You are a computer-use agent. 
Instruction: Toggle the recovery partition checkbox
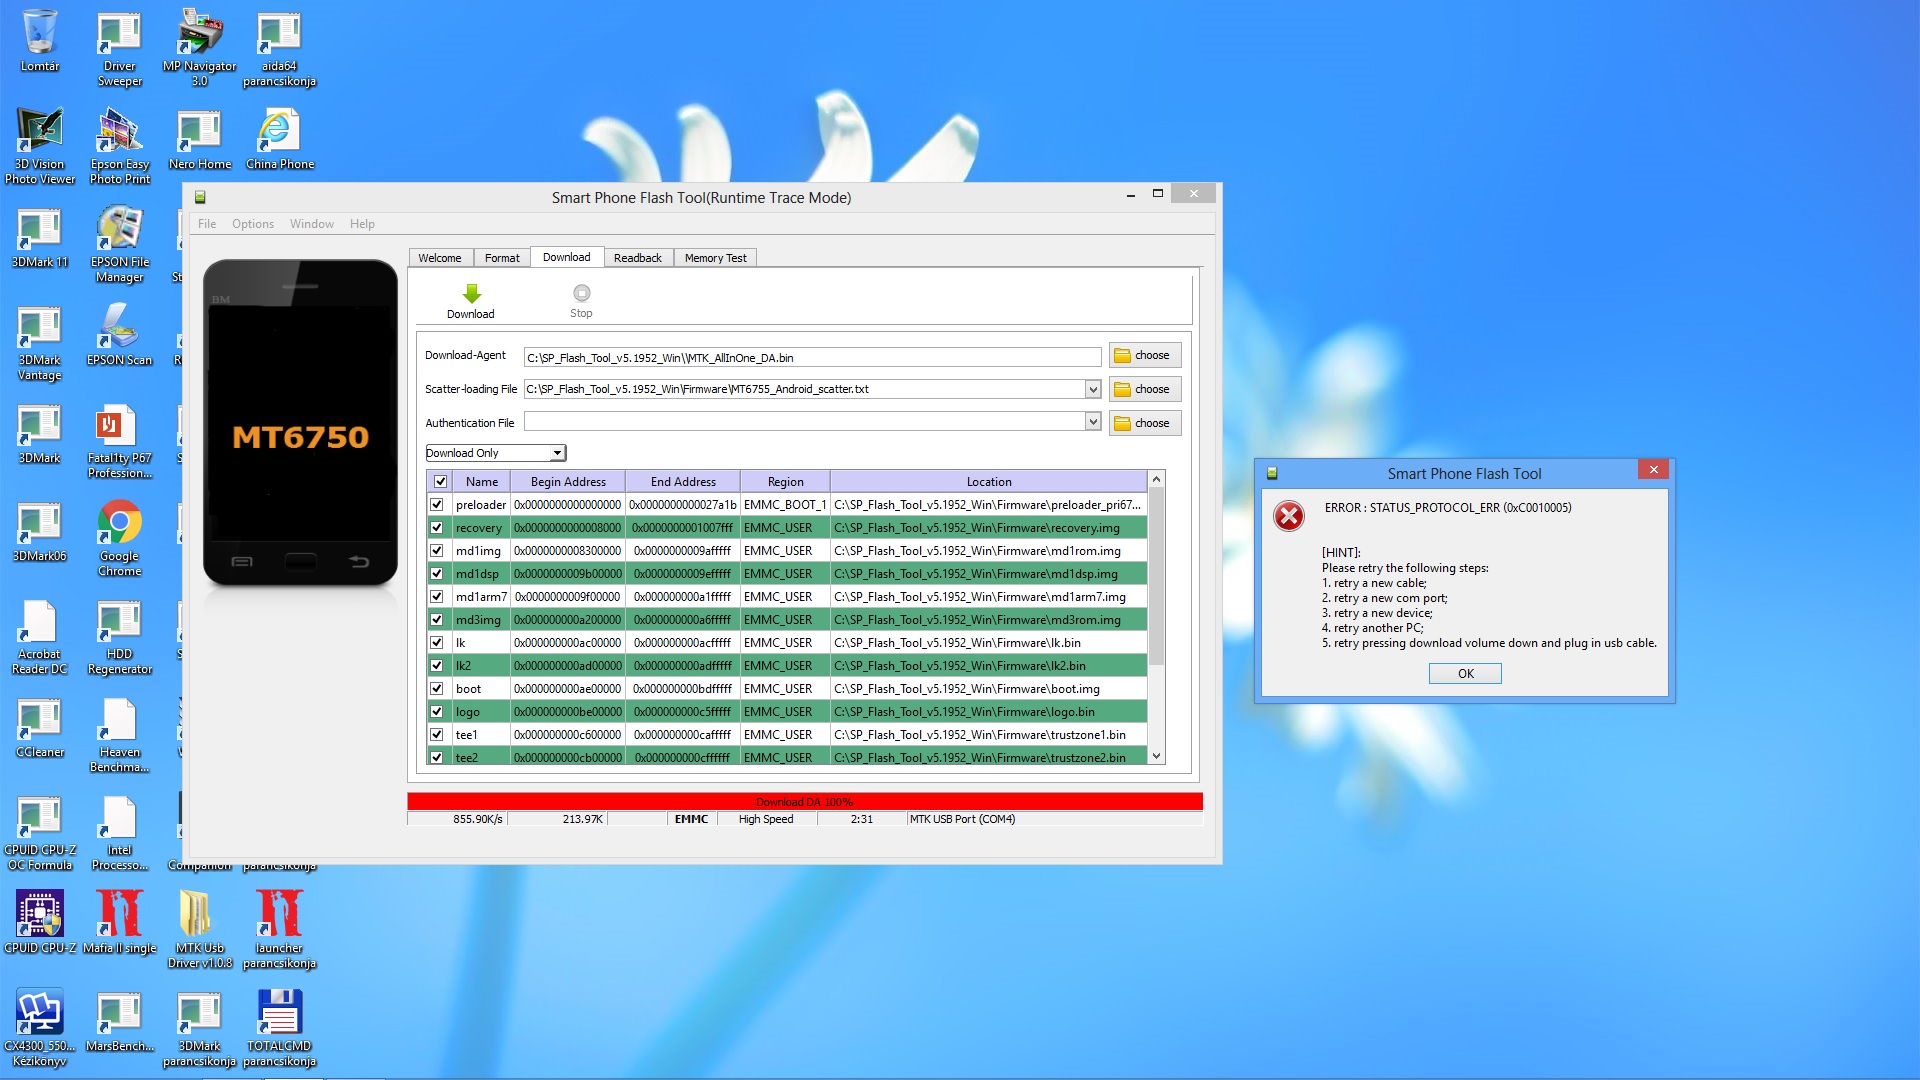437,528
